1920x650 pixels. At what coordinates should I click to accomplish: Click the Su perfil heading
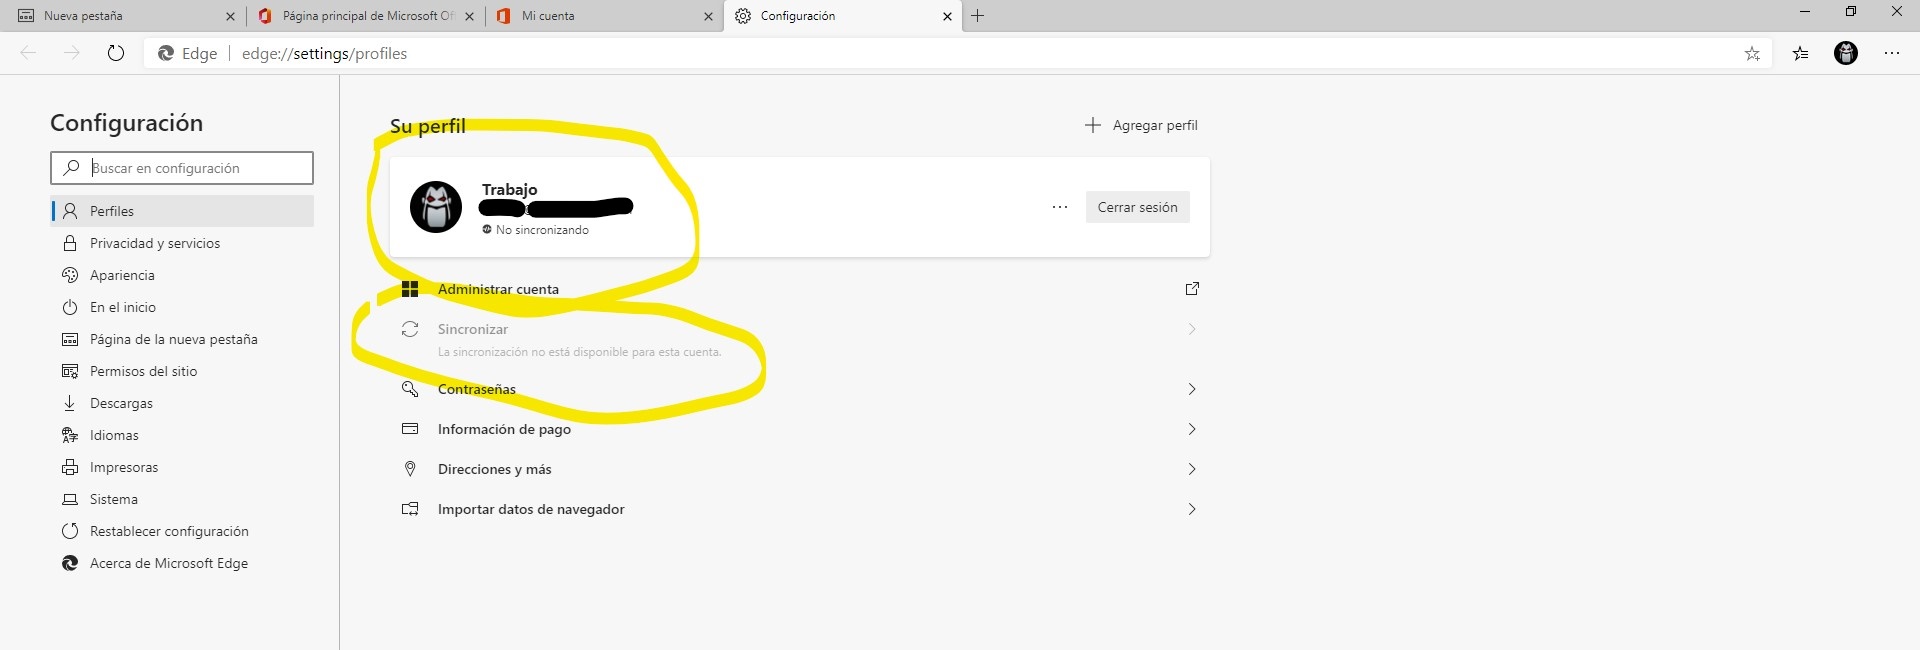point(428,126)
